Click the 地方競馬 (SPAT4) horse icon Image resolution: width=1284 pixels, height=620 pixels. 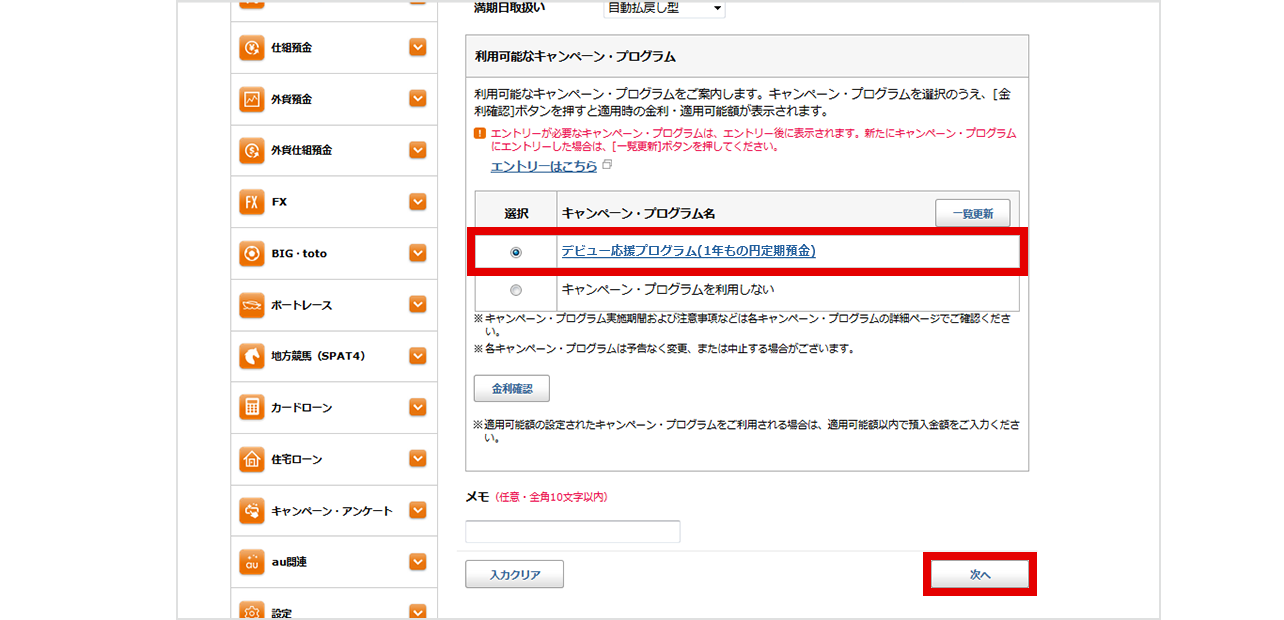click(251, 356)
